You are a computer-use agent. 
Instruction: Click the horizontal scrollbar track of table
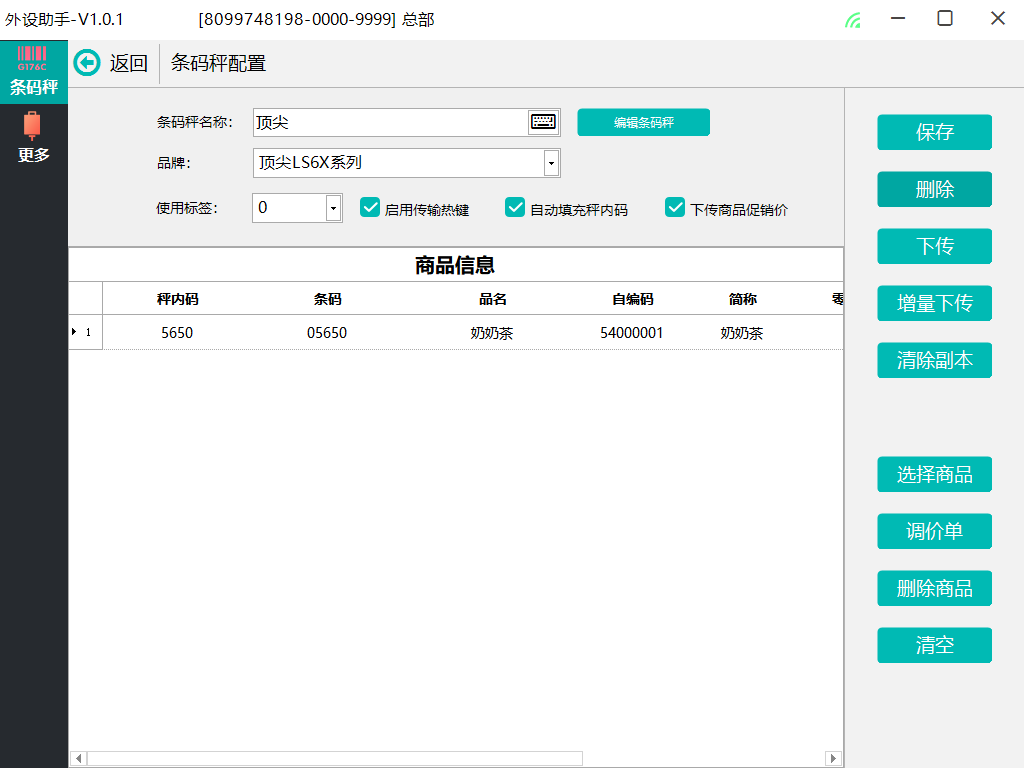[x=700, y=758]
